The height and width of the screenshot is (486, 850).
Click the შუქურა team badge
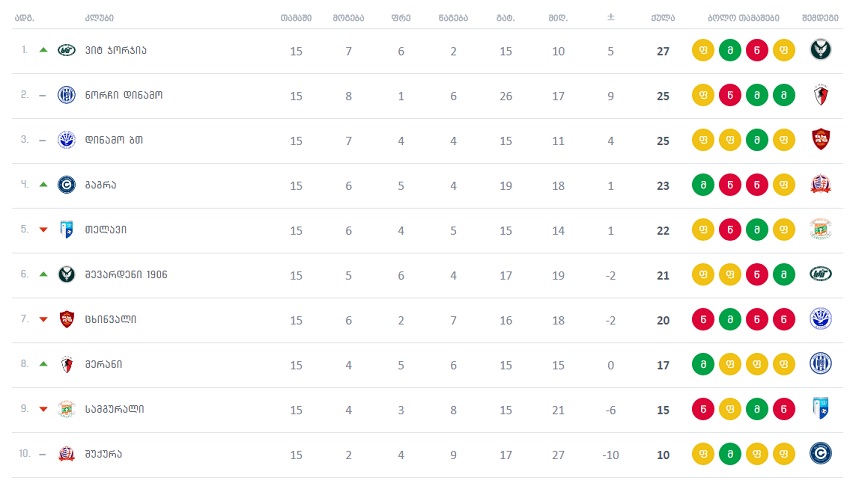point(67,454)
